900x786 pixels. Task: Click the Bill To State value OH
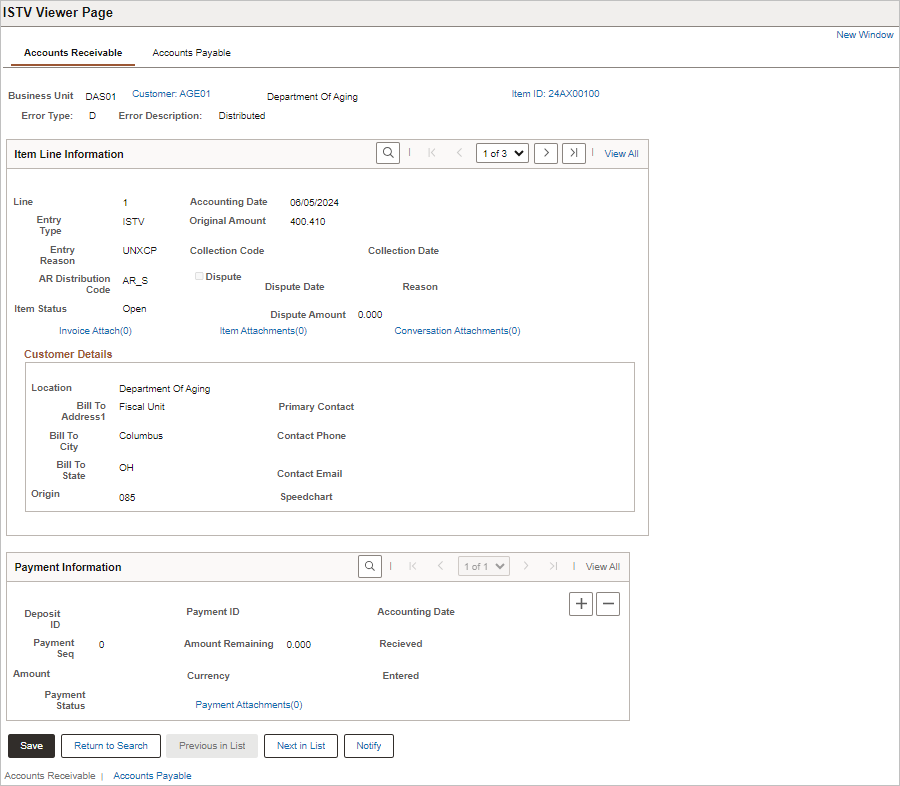(x=126, y=468)
